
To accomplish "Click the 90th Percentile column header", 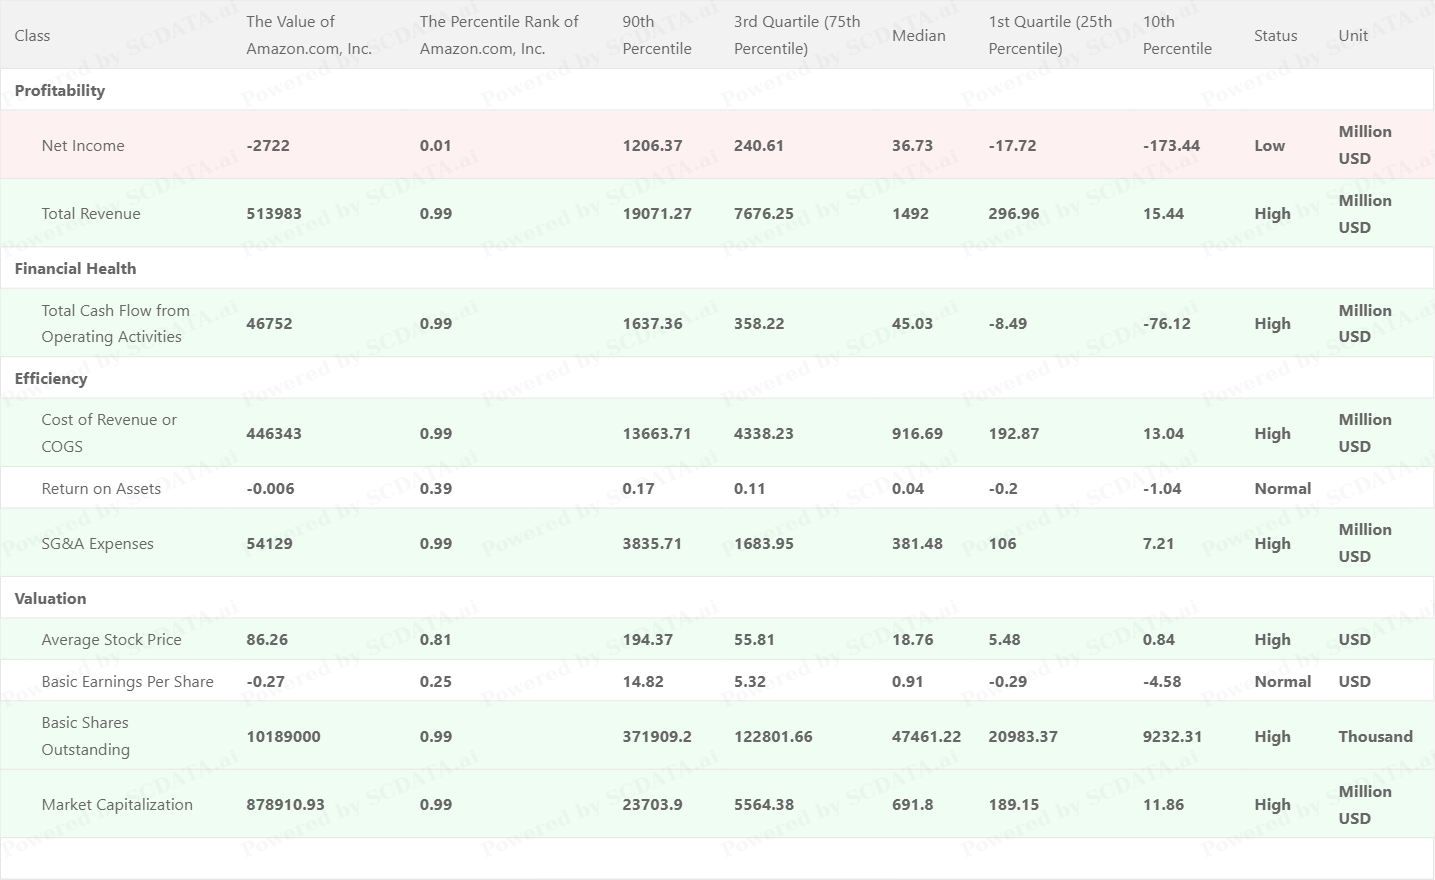I will (x=657, y=35).
